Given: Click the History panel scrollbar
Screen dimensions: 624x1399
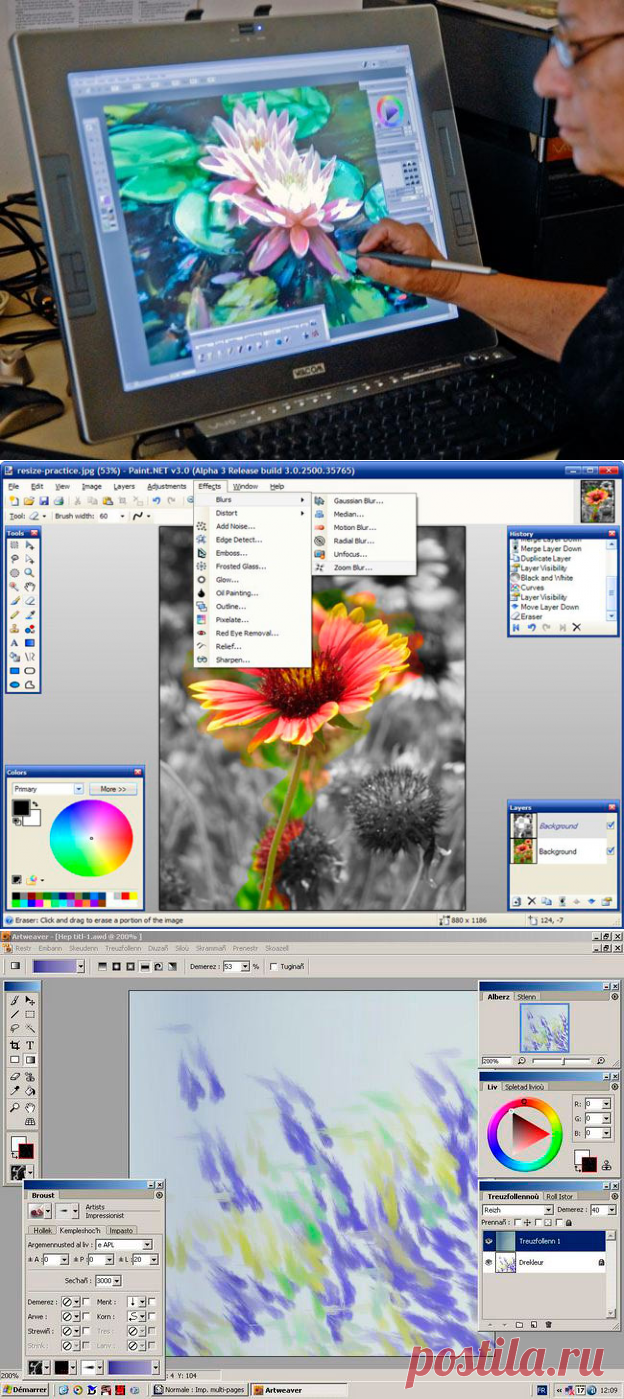Looking at the screenshot, I should 610,580.
